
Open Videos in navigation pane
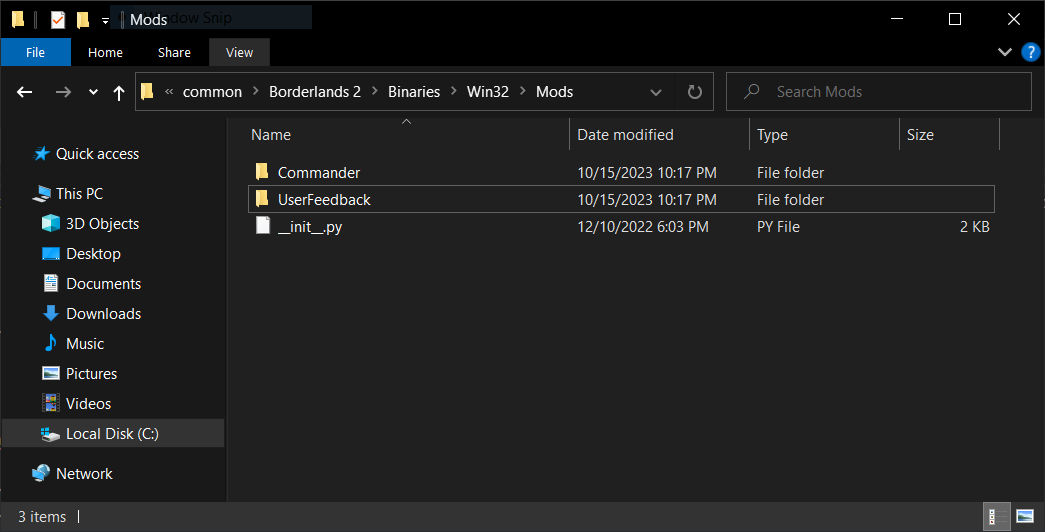pyautogui.click(x=88, y=403)
